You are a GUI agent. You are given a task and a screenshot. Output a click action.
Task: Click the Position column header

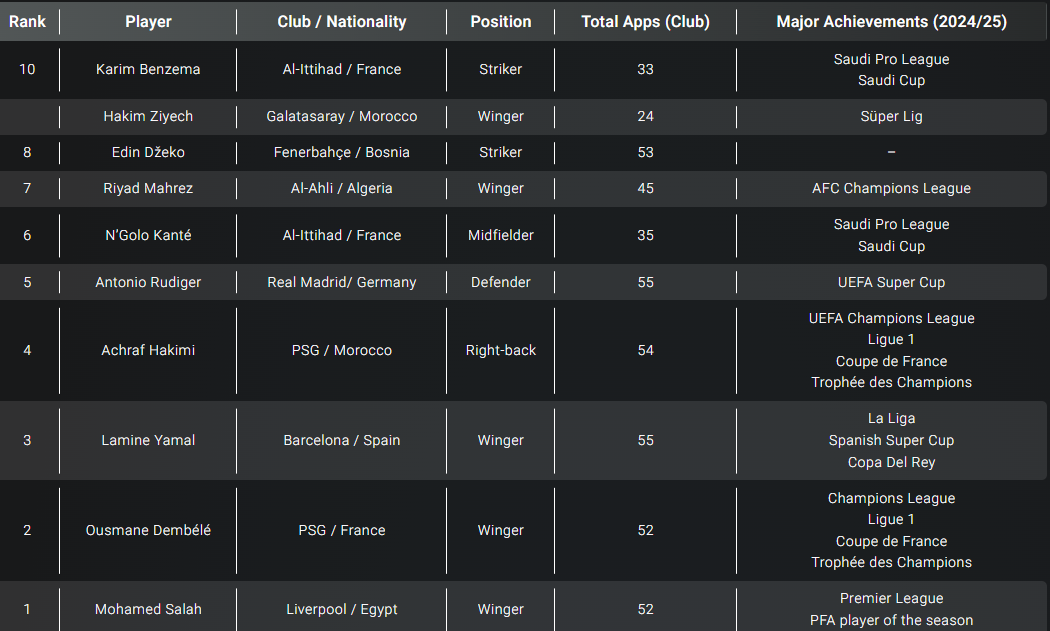[500, 21]
